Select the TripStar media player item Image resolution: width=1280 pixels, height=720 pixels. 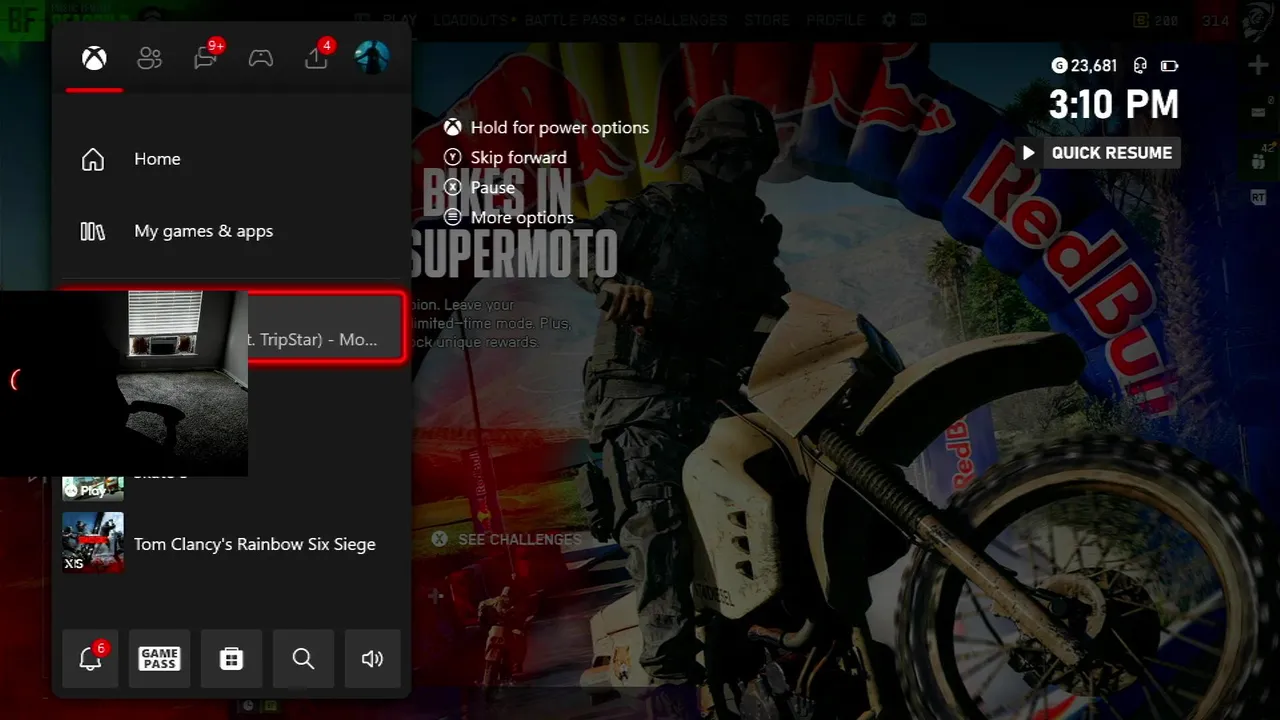pos(325,327)
